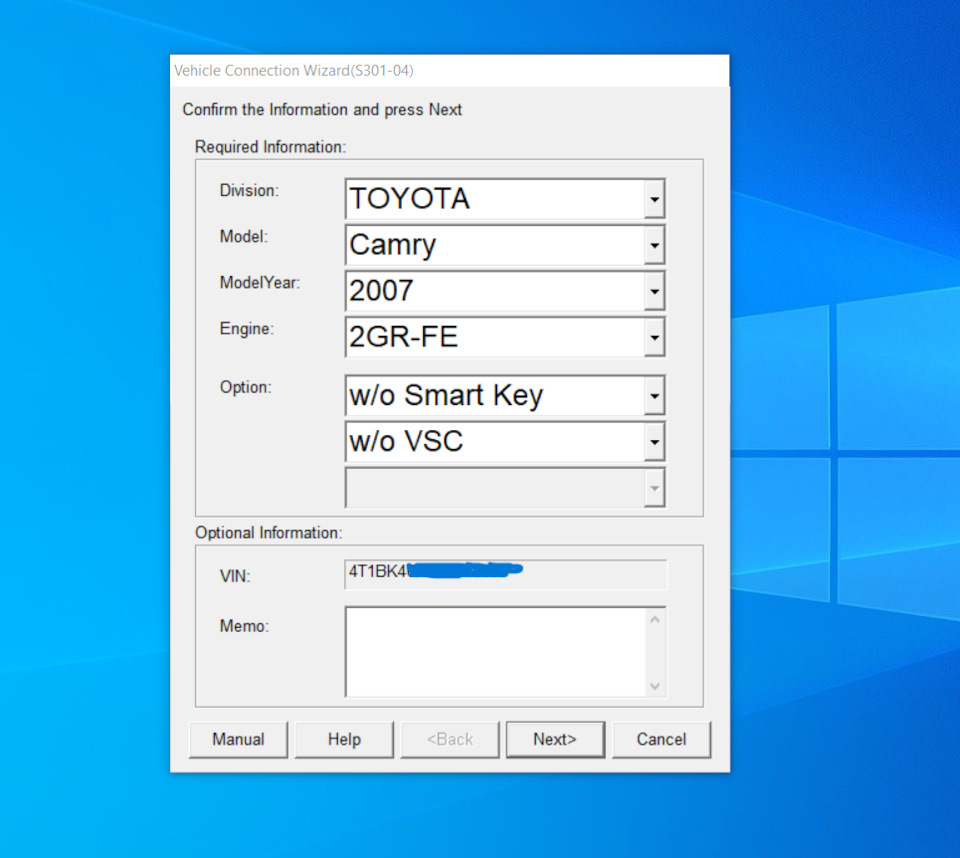Screen dimensions: 960x858
Task: Proceed with the Next> button
Action: pyautogui.click(x=555, y=739)
